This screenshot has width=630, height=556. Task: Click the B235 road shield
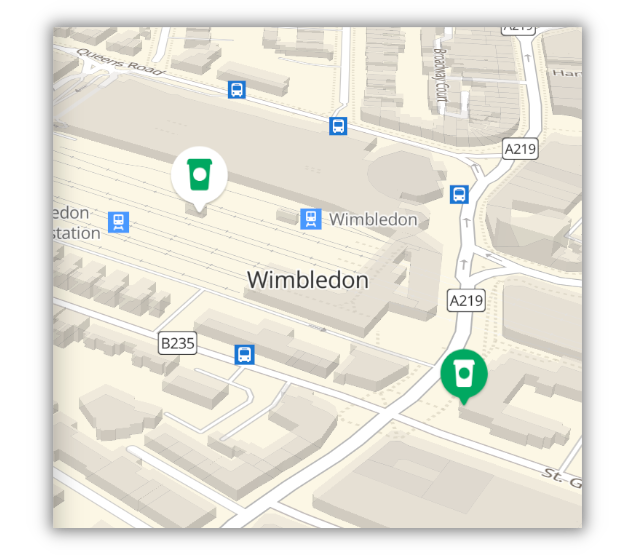[178, 343]
